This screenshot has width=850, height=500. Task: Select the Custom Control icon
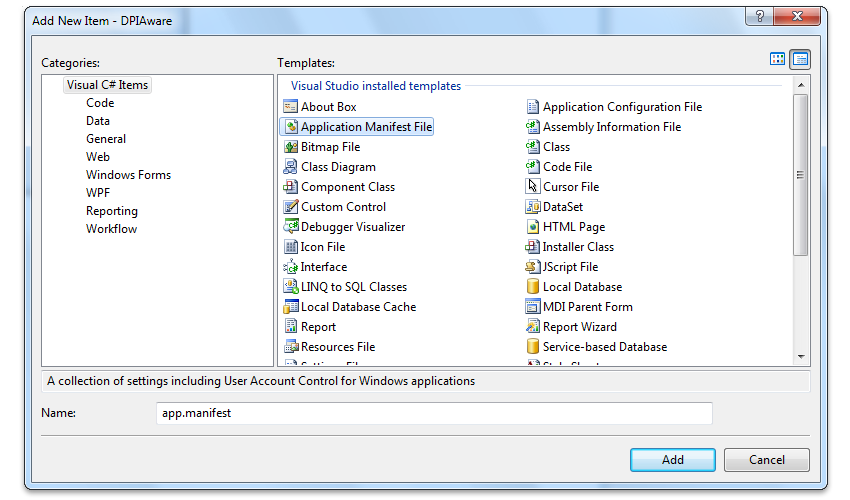291,207
